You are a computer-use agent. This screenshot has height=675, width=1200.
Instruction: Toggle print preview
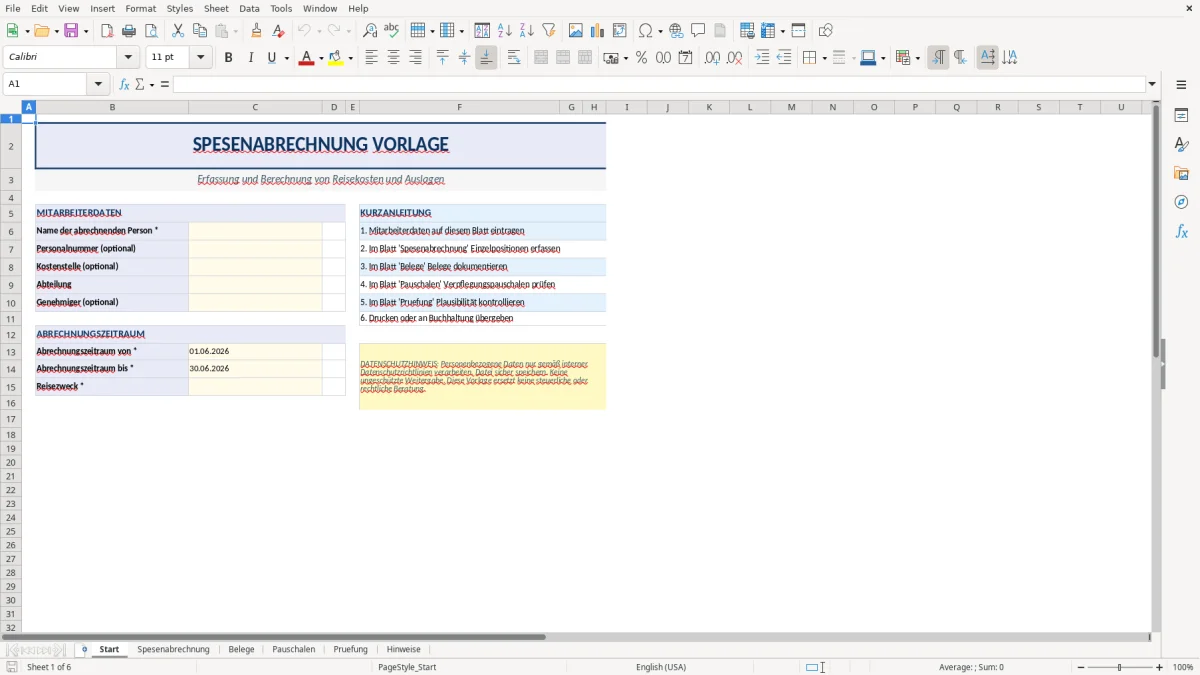pos(151,31)
